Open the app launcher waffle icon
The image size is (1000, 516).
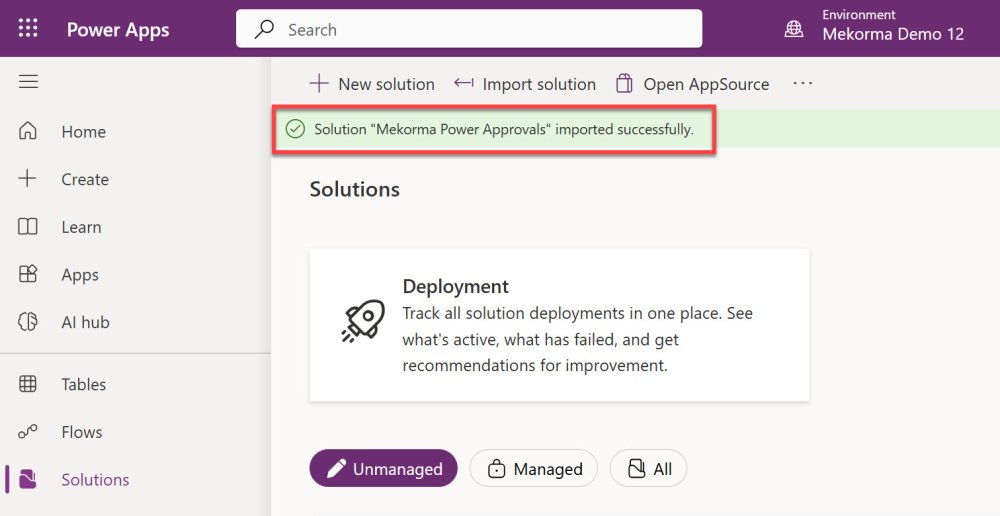click(28, 29)
